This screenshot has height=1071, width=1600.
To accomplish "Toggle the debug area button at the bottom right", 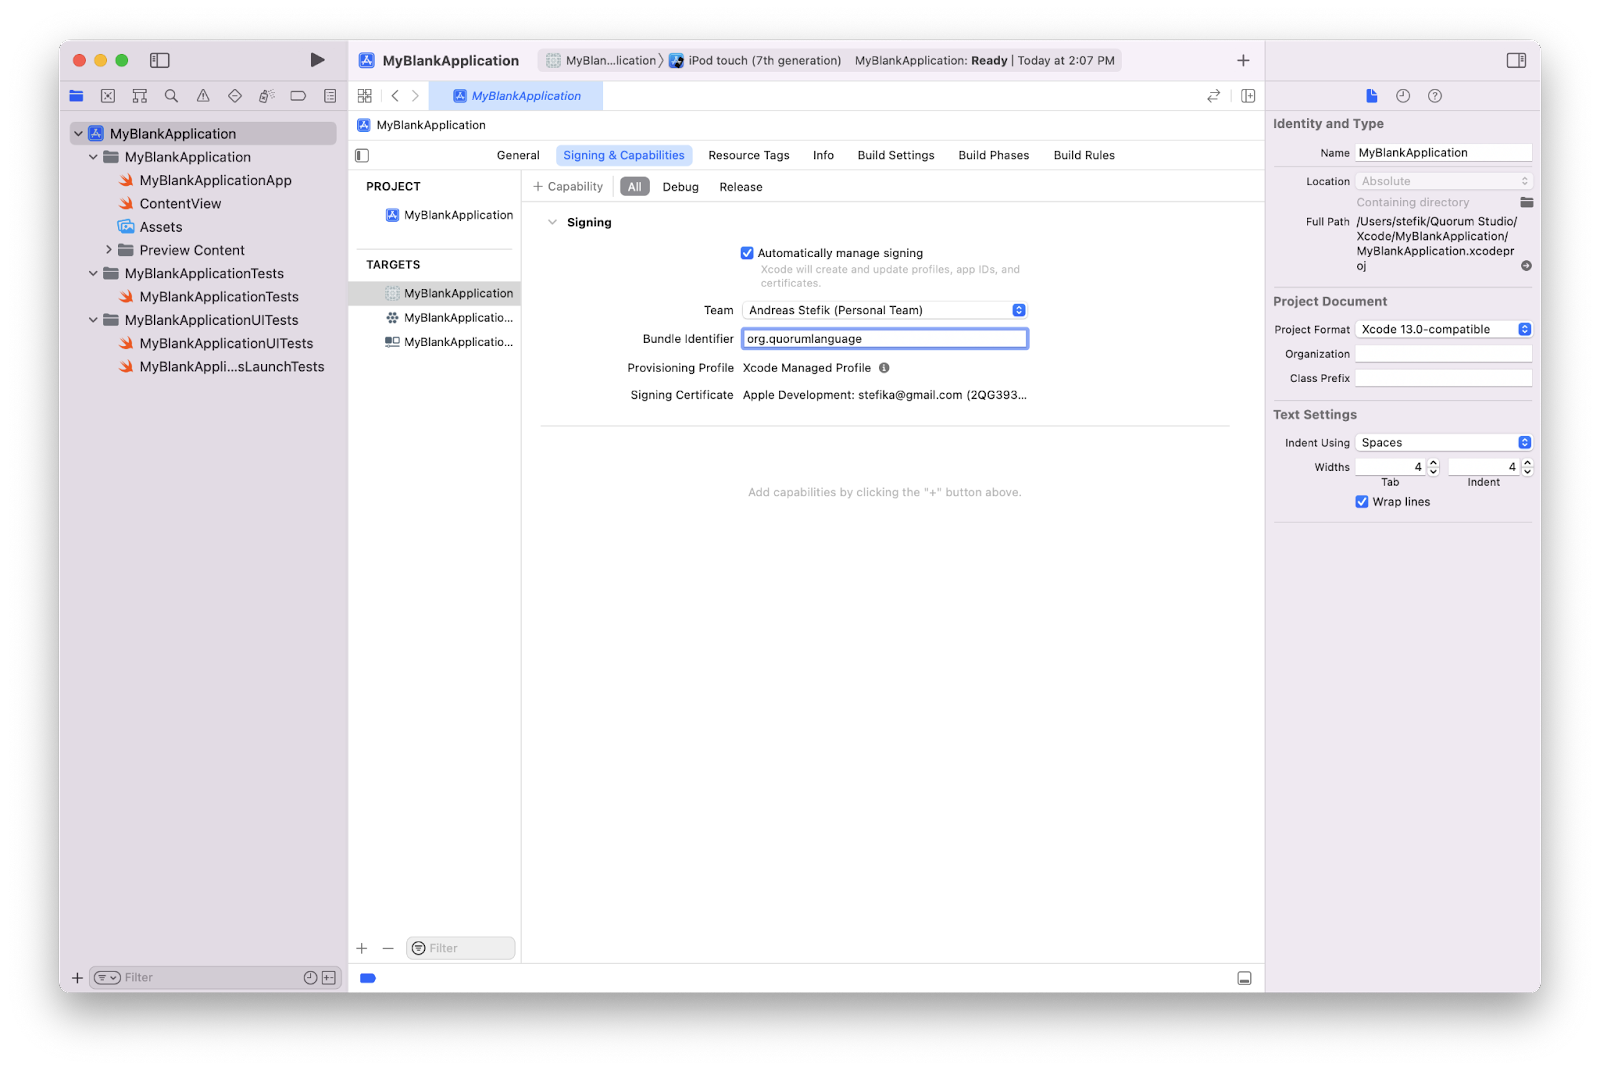I will click(1244, 978).
